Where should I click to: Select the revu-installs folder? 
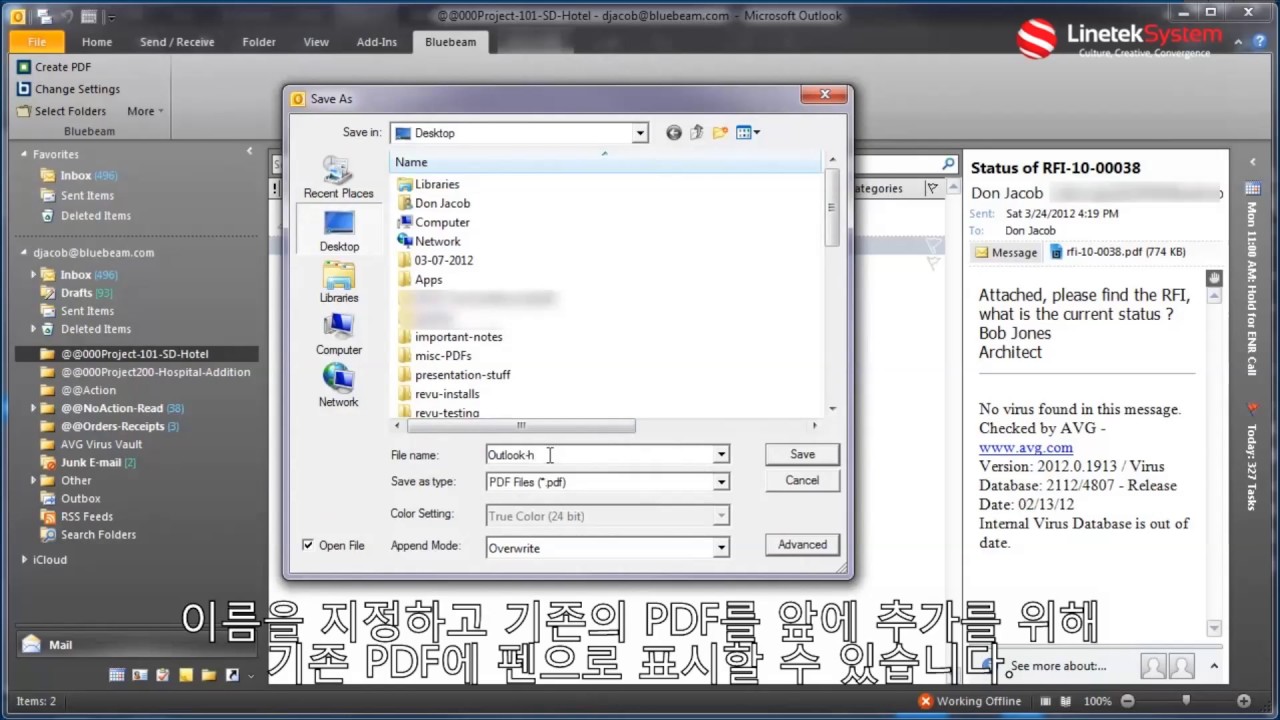(447, 394)
